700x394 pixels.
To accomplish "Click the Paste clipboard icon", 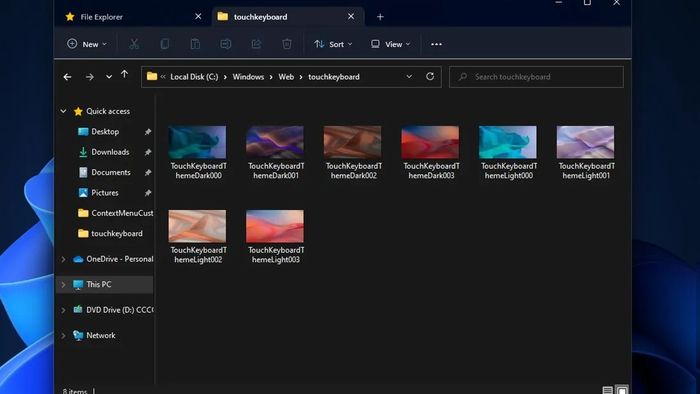I will 195,44.
